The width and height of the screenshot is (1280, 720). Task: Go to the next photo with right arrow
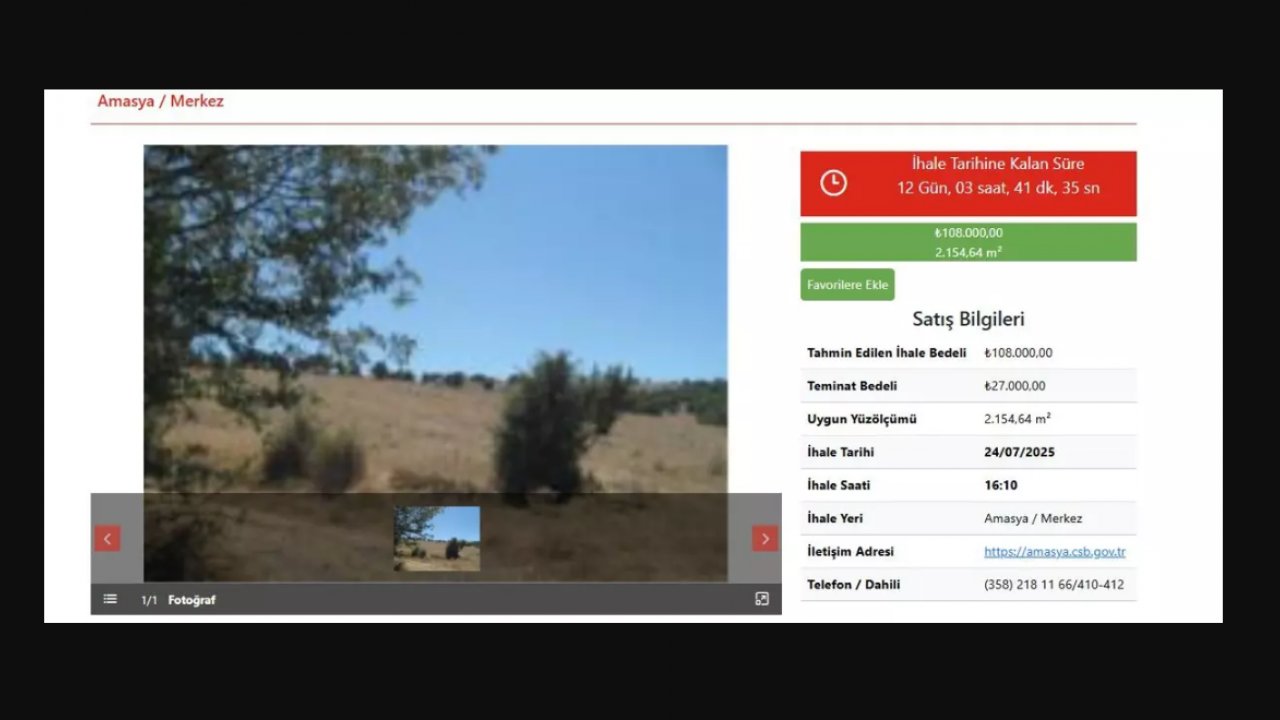coord(764,539)
